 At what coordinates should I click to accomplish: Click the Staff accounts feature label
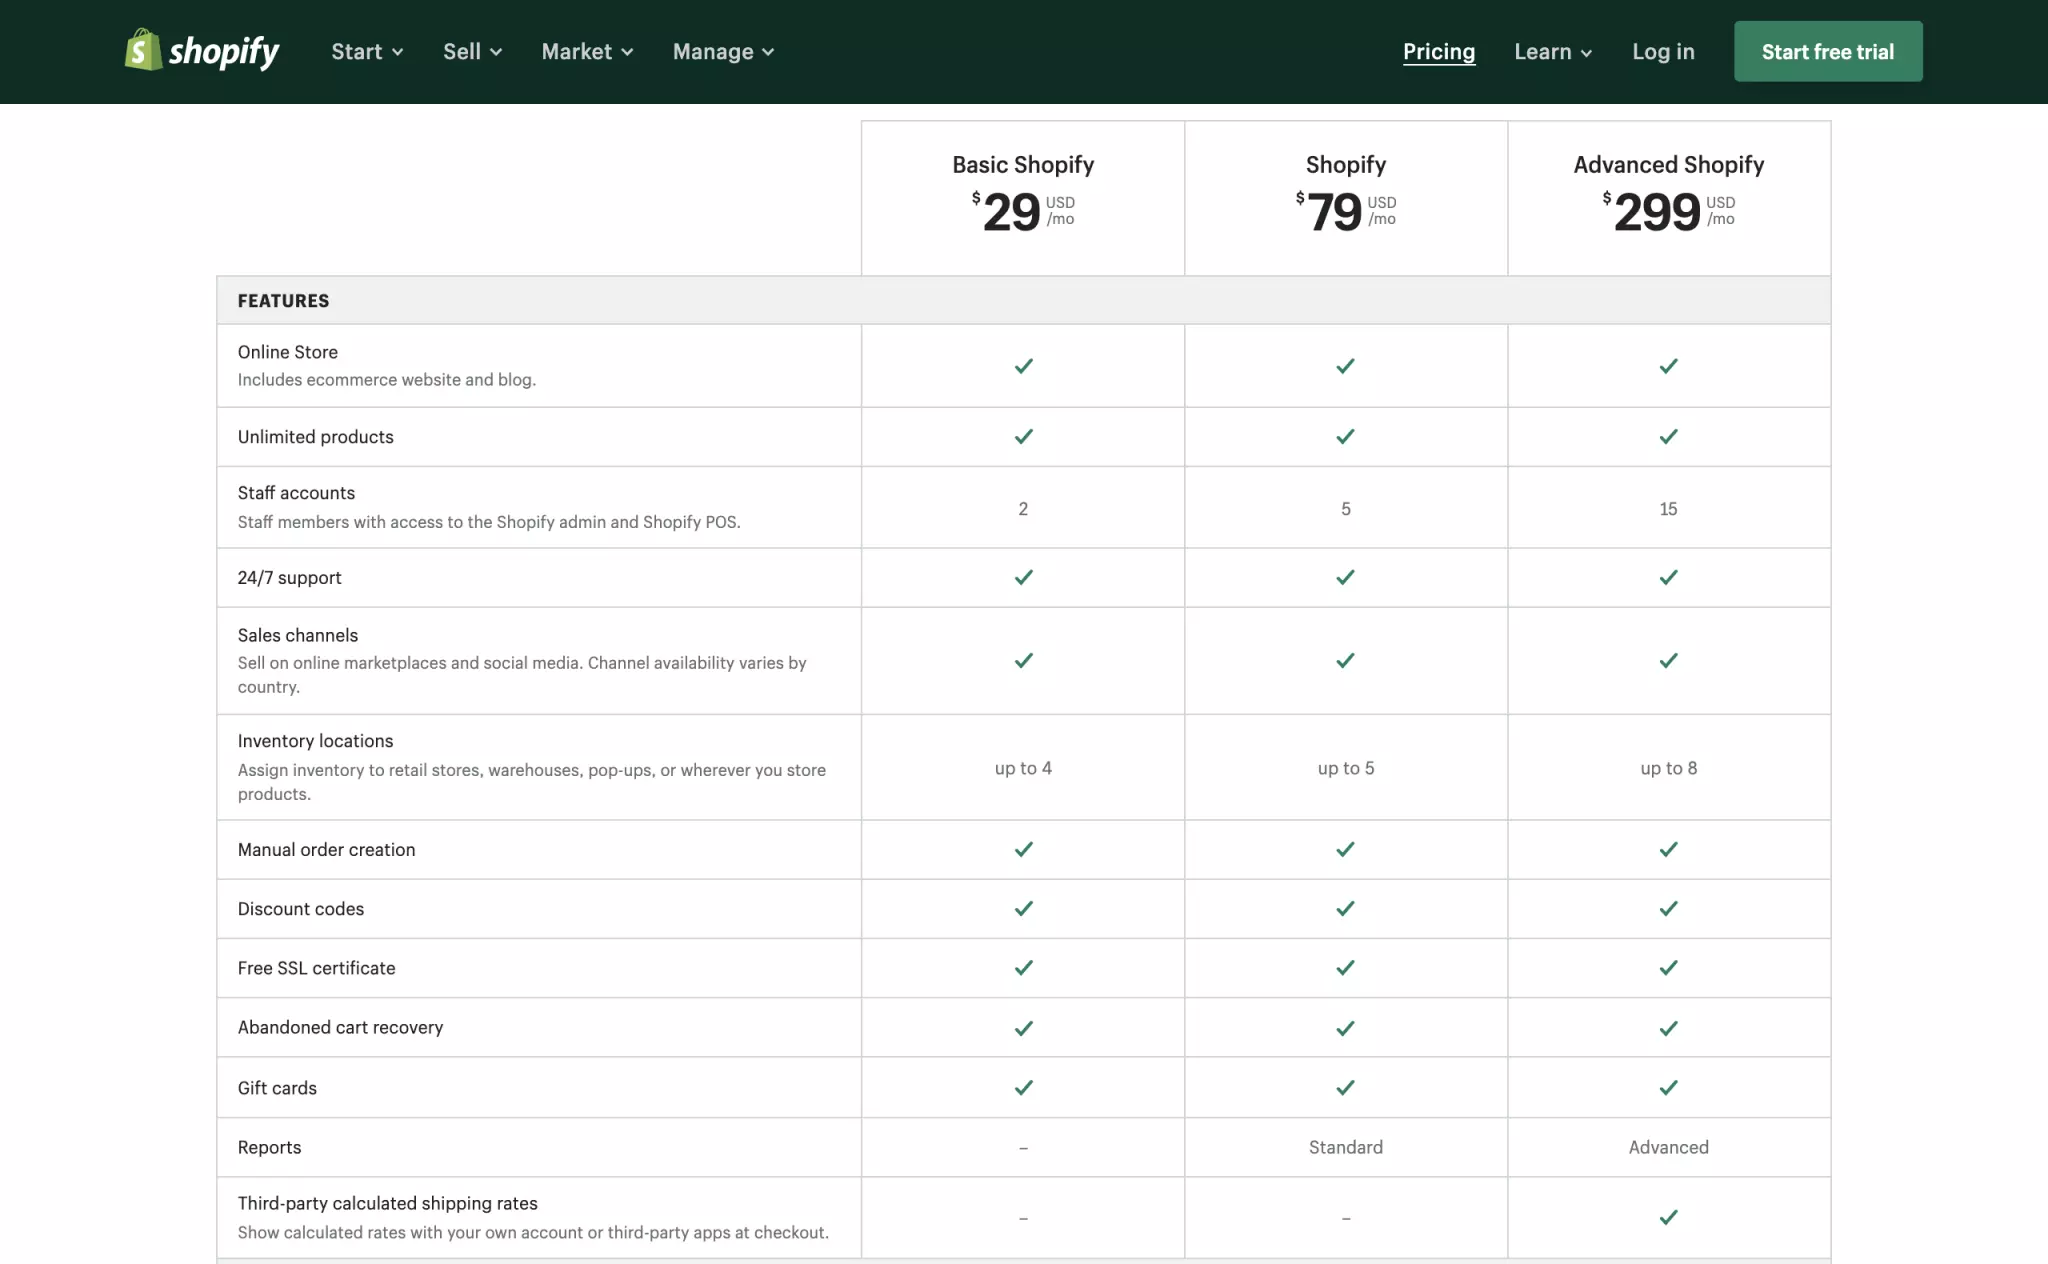point(296,493)
